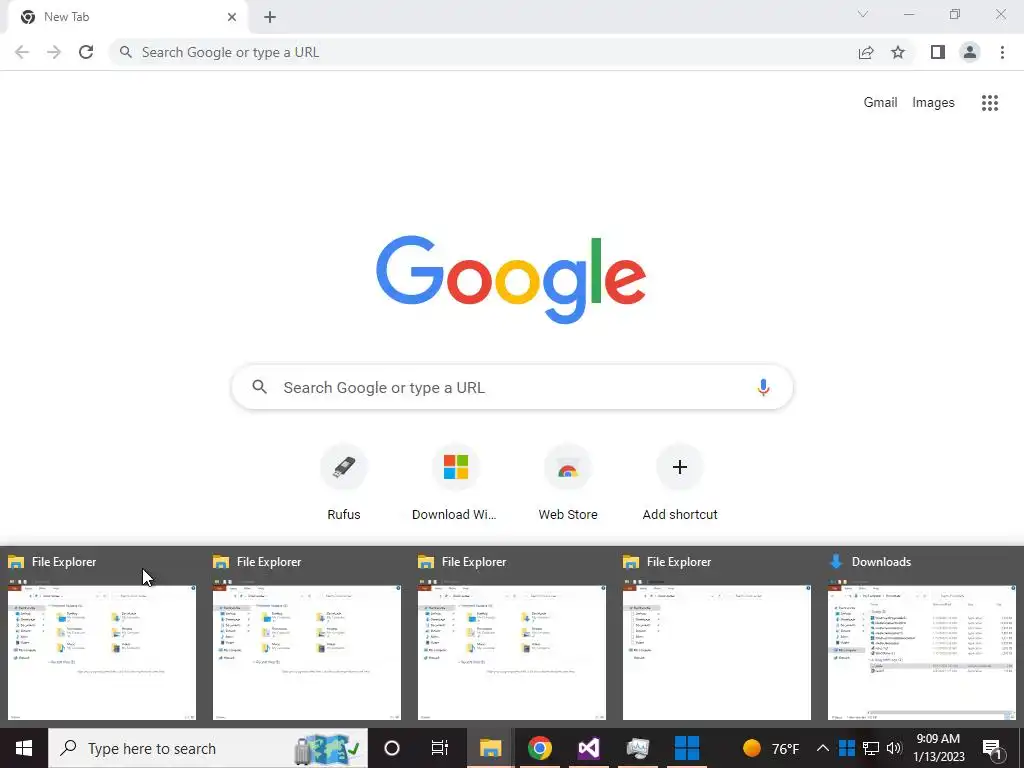Go back using the browser back arrow
Image resolution: width=1024 pixels, height=768 pixels.
coord(22,52)
